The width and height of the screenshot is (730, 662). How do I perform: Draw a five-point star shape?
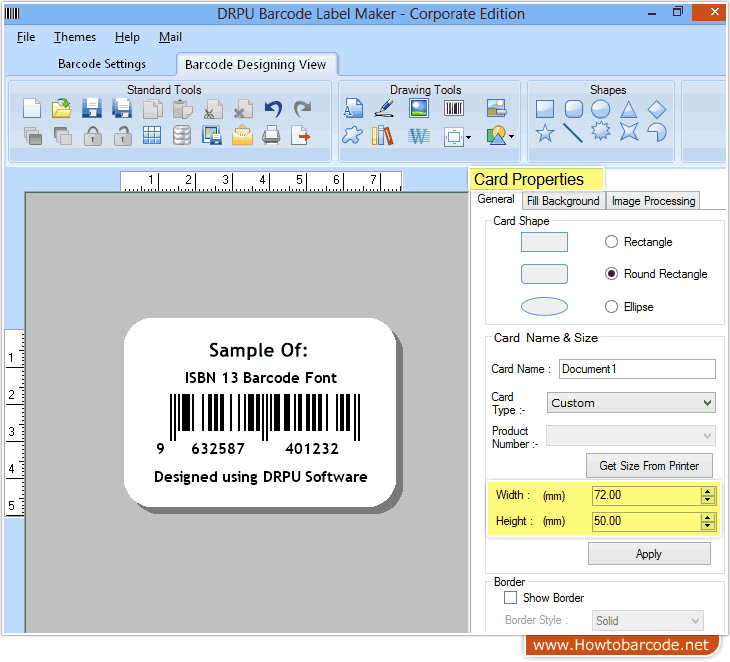[x=545, y=133]
